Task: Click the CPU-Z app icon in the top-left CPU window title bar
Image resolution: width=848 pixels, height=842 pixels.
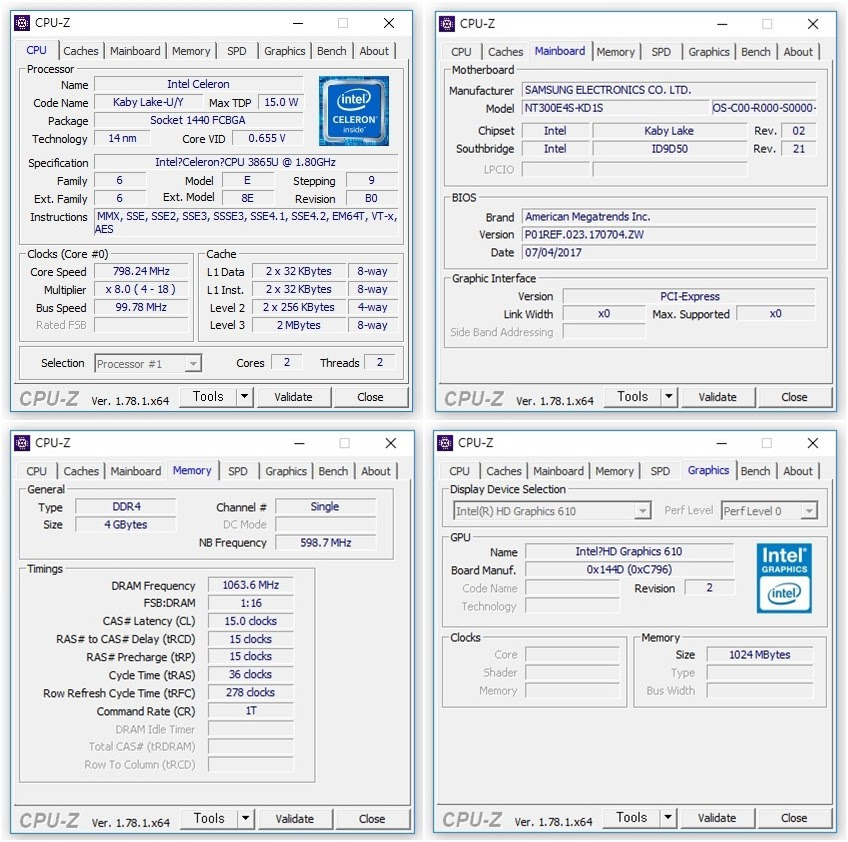Action: pyautogui.click(x=22, y=23)
